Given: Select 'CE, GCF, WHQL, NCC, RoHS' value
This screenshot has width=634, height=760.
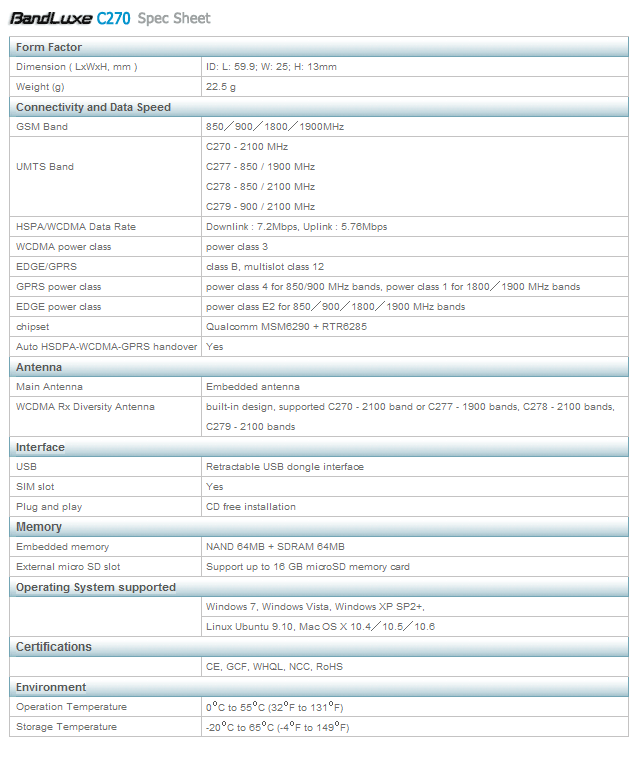Looking at the screenshot, I should (x=274, y=667).
